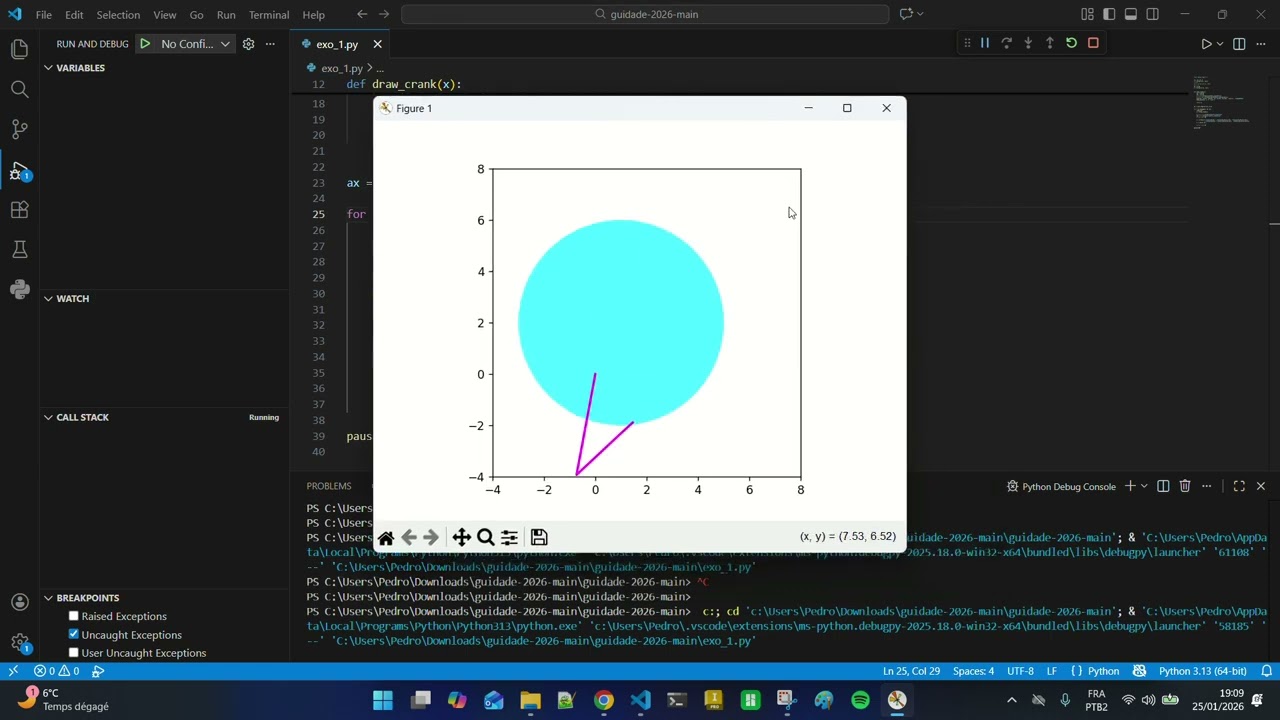This screenshot has width=1280, height=720.
Task: Restart the debug session
Action: (x=1071, y=43)
